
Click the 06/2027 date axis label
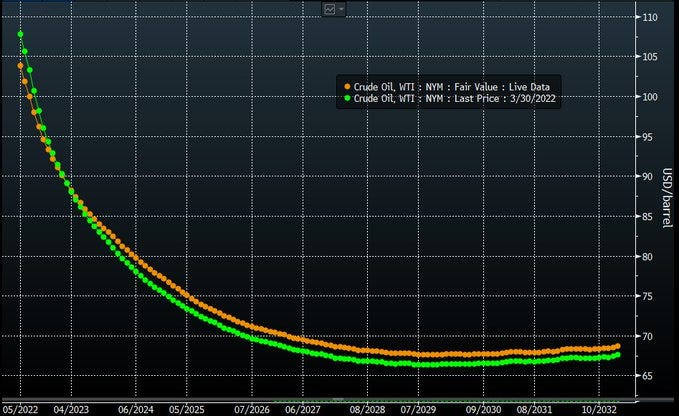pos(303,410)
